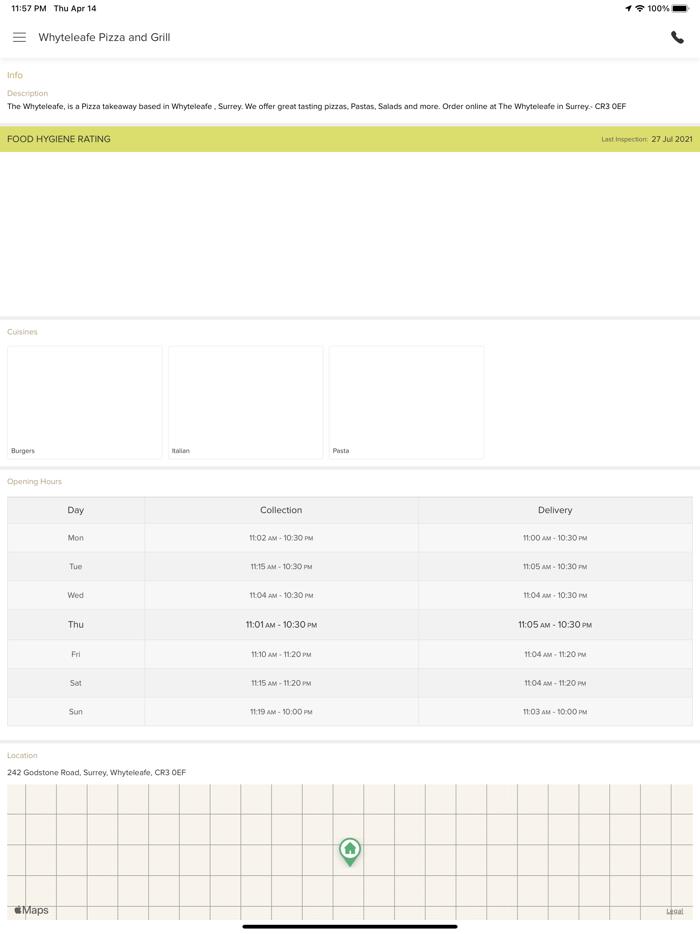Tap the Description label
The height and width of the screenshot is (934, 700).
[27, 94]
